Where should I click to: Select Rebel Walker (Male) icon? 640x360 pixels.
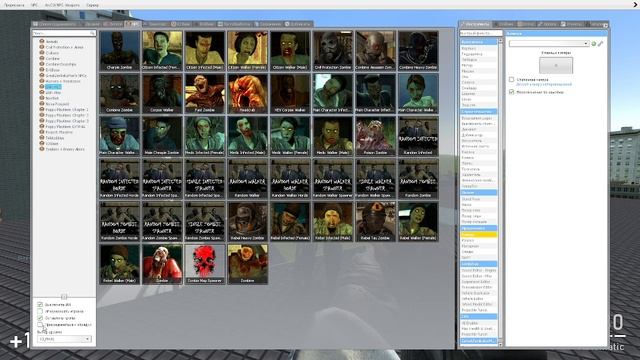pyautogui.click(x=120, y=264)
